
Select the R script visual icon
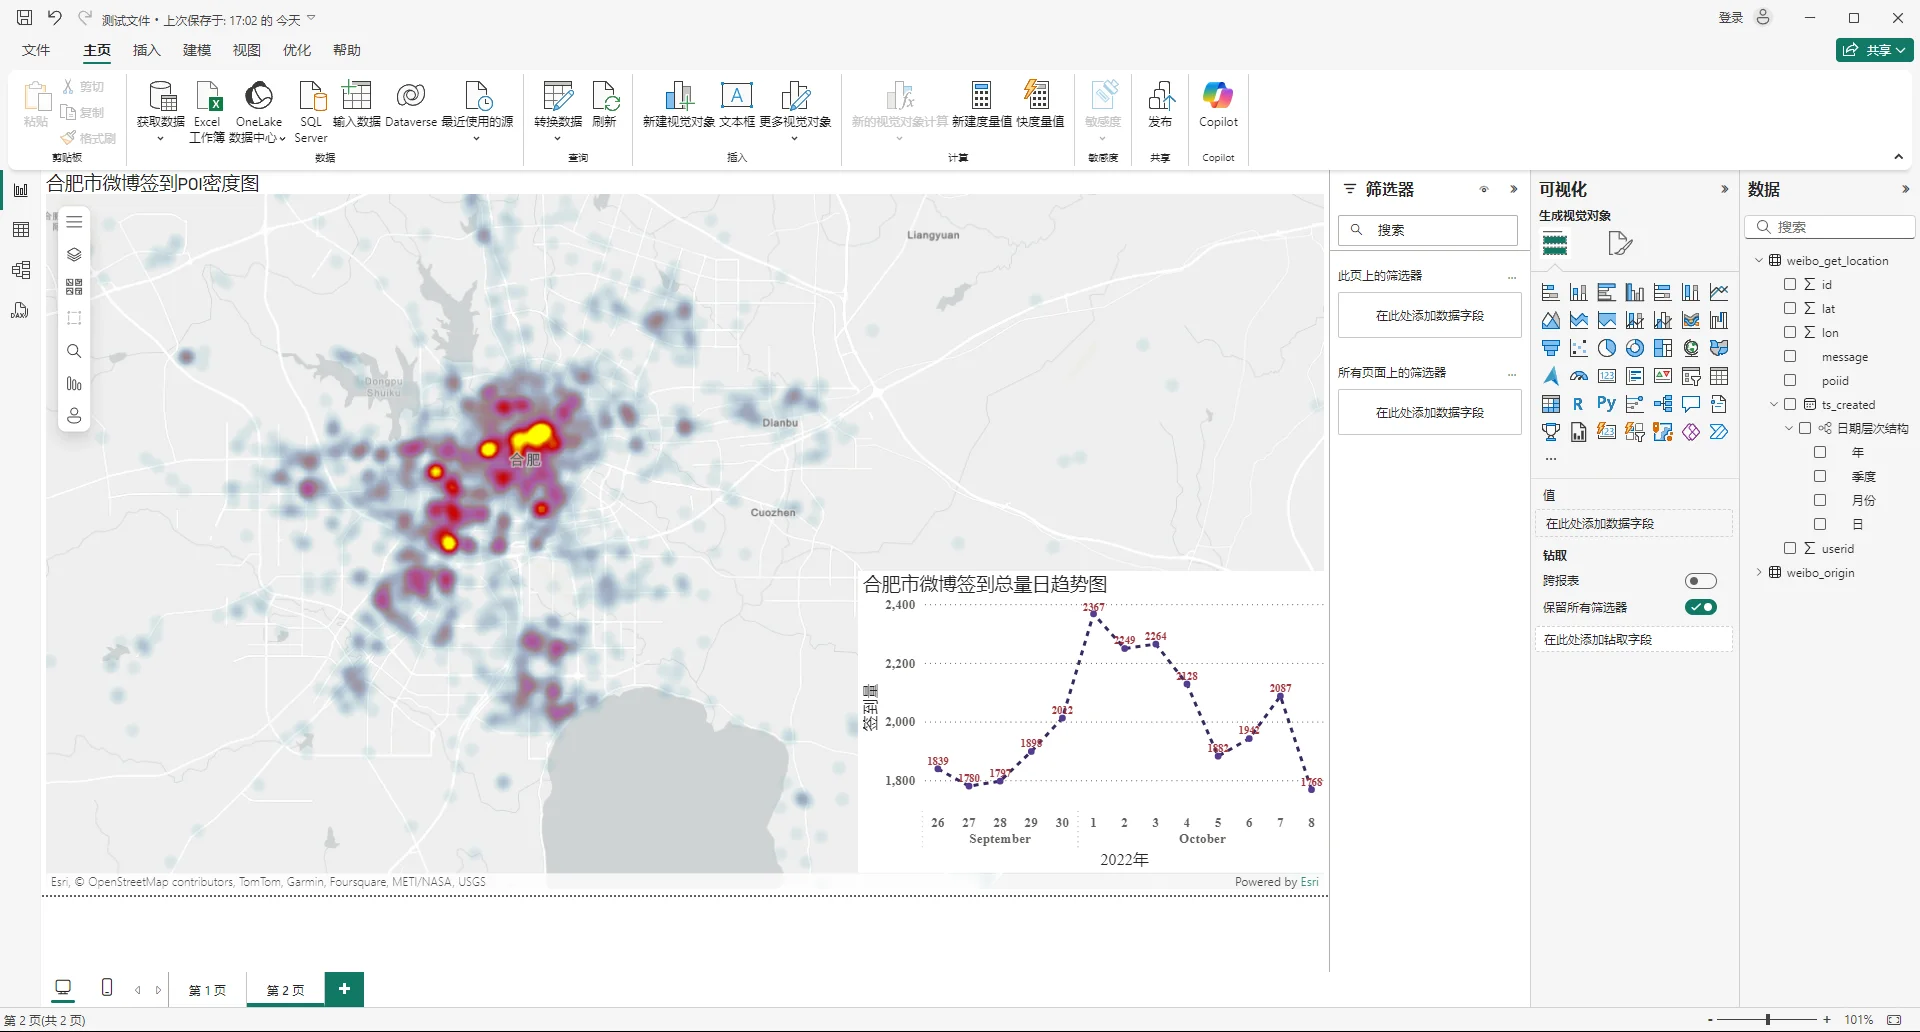(x=1578, y=403)
